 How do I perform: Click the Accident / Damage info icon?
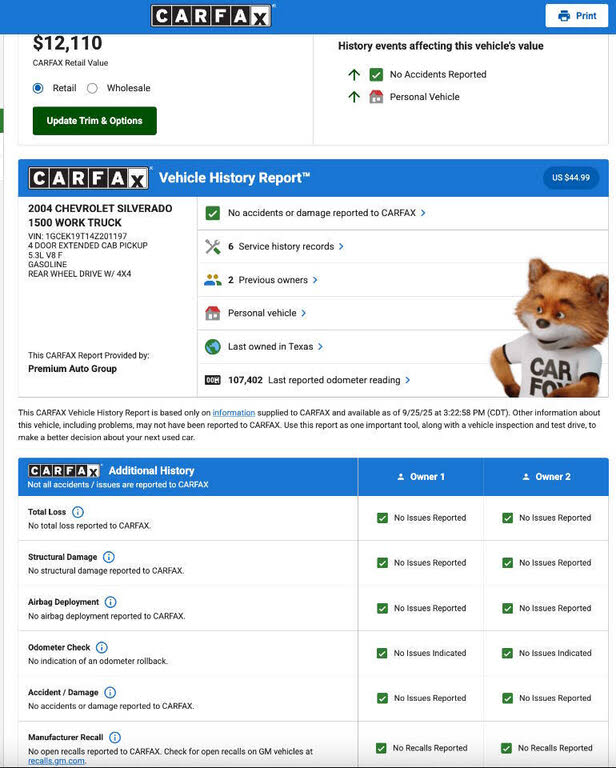[x=110, y=692]
